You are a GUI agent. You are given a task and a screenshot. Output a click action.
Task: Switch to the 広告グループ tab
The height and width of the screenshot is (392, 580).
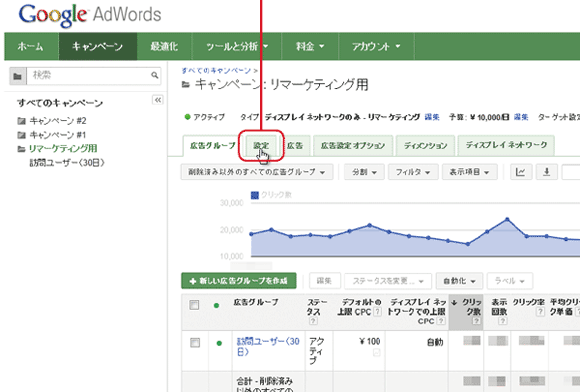(212, 146)
